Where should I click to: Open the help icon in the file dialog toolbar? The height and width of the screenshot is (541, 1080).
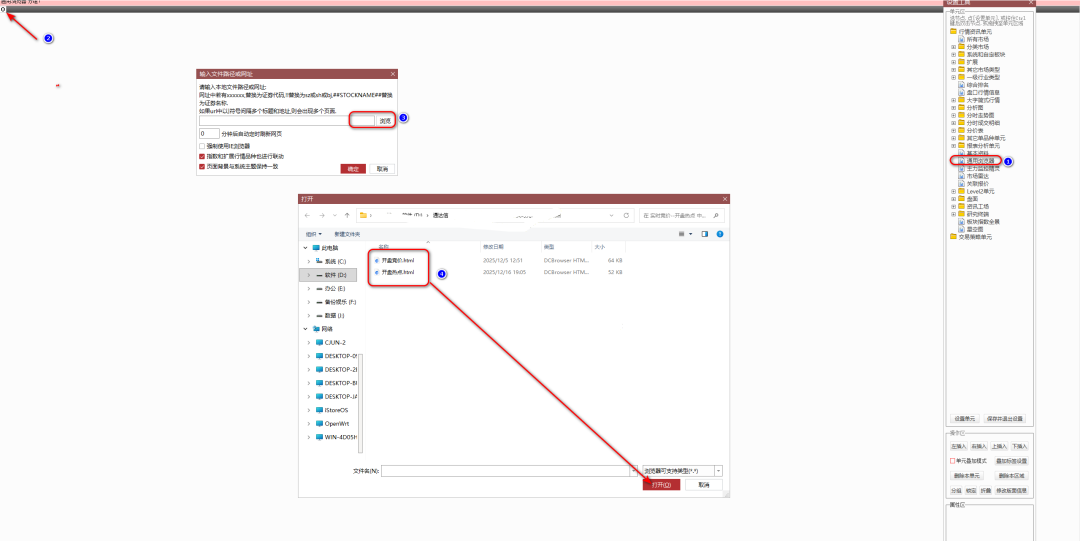click(718, 234)
